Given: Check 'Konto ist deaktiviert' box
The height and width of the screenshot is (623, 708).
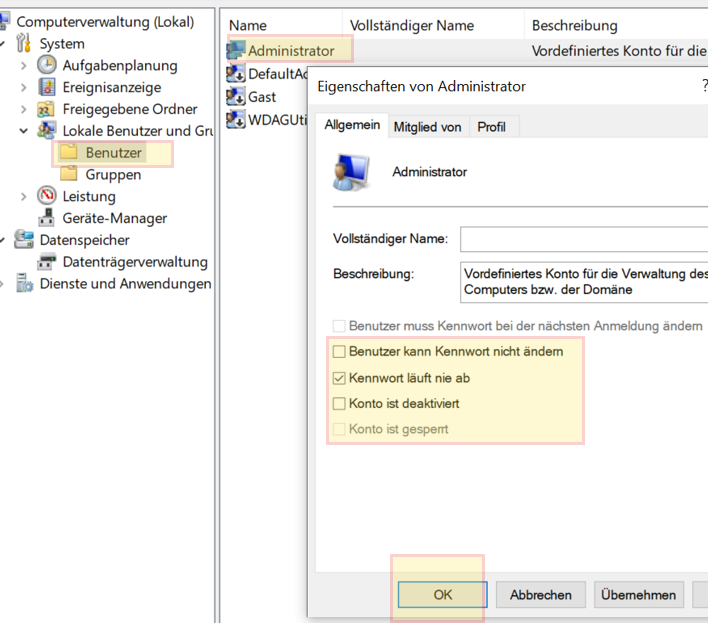Looking at the screenshot, I should [x=339, y=404].
